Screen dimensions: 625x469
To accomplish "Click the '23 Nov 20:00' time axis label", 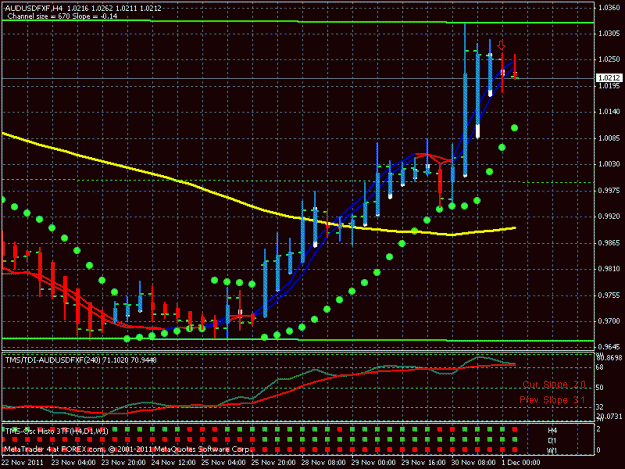I will pyautogui.click(x=123, y=463).
